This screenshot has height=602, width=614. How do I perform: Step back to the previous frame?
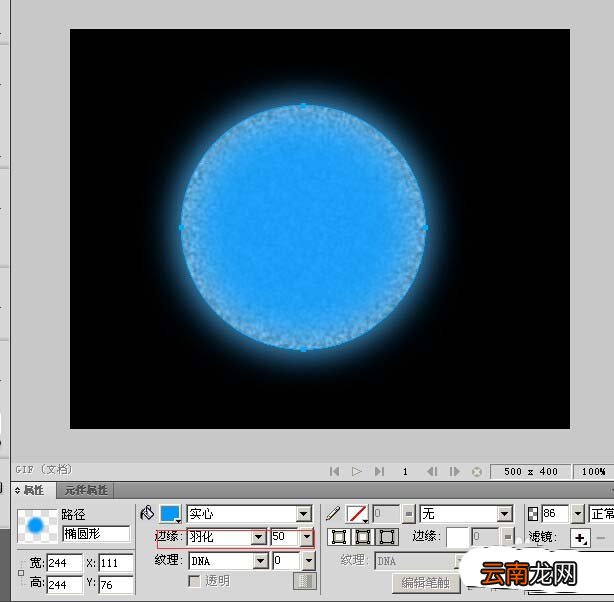pos(432,471)
